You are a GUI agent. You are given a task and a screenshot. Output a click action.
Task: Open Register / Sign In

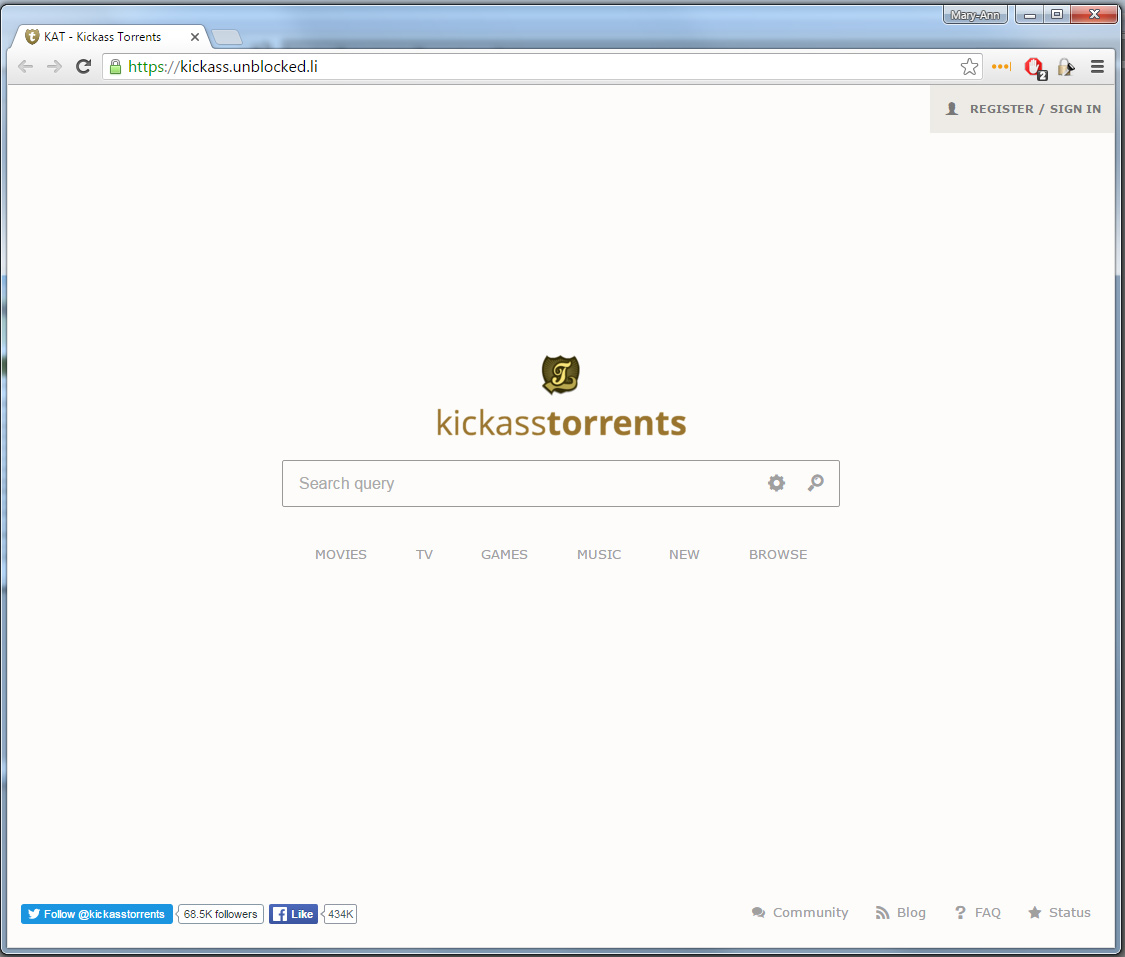[1022, 109]
